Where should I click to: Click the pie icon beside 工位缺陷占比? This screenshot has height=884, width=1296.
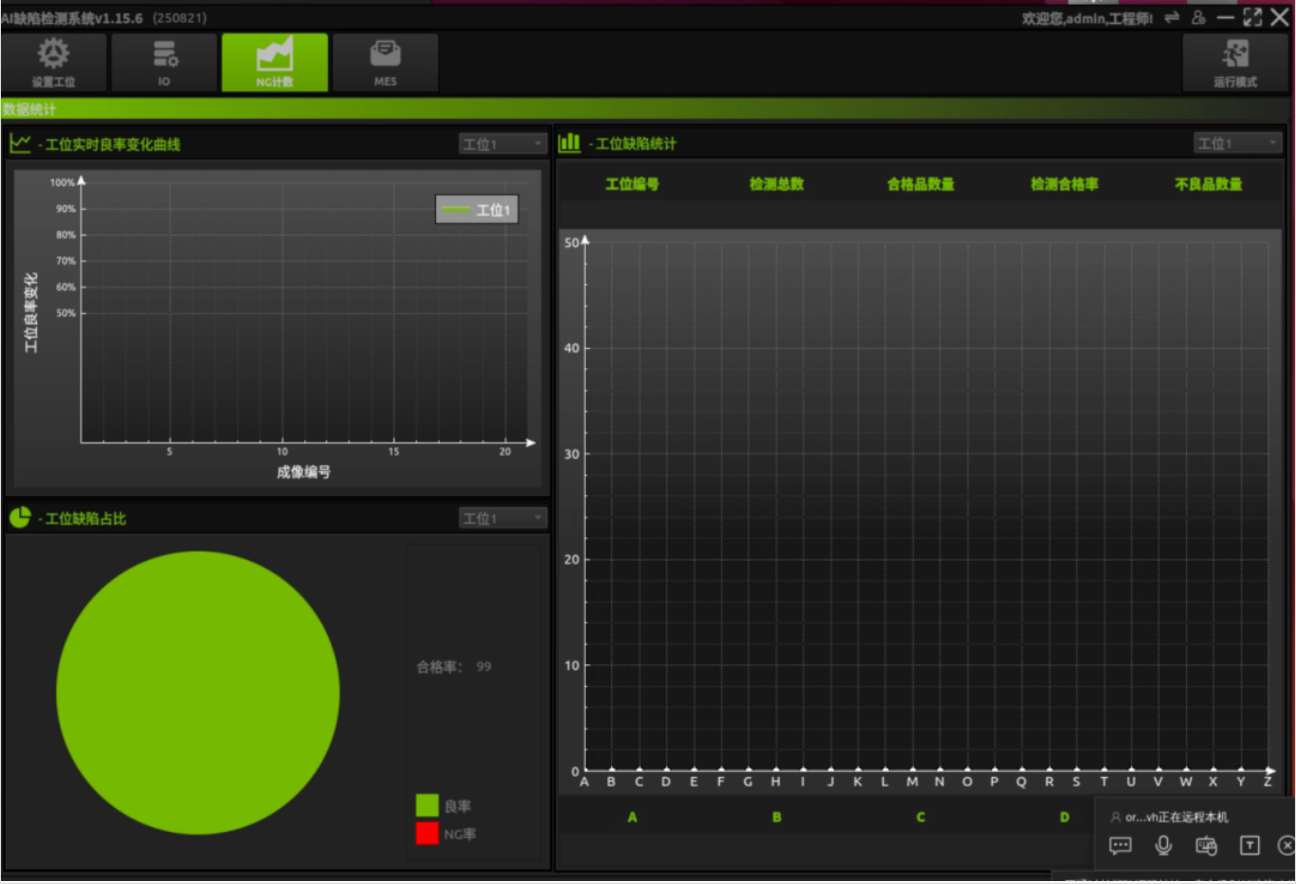(20, 517)
